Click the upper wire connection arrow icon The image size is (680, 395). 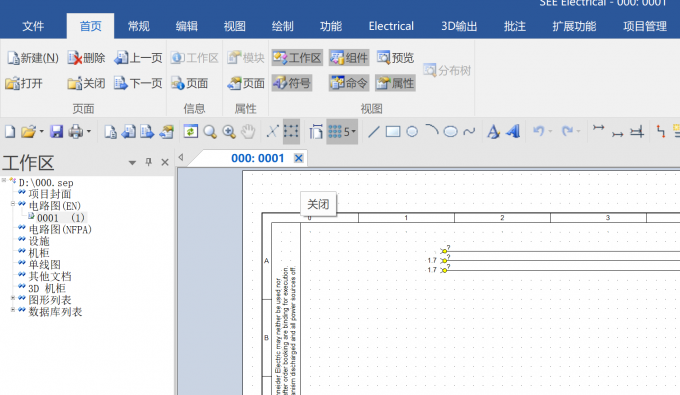(x=598, y=128)
